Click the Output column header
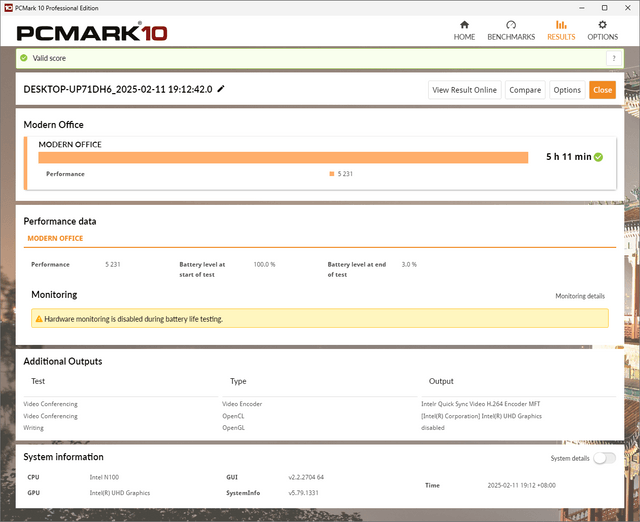This screenshot has width=640, height=522. click(x=441, y=381)
